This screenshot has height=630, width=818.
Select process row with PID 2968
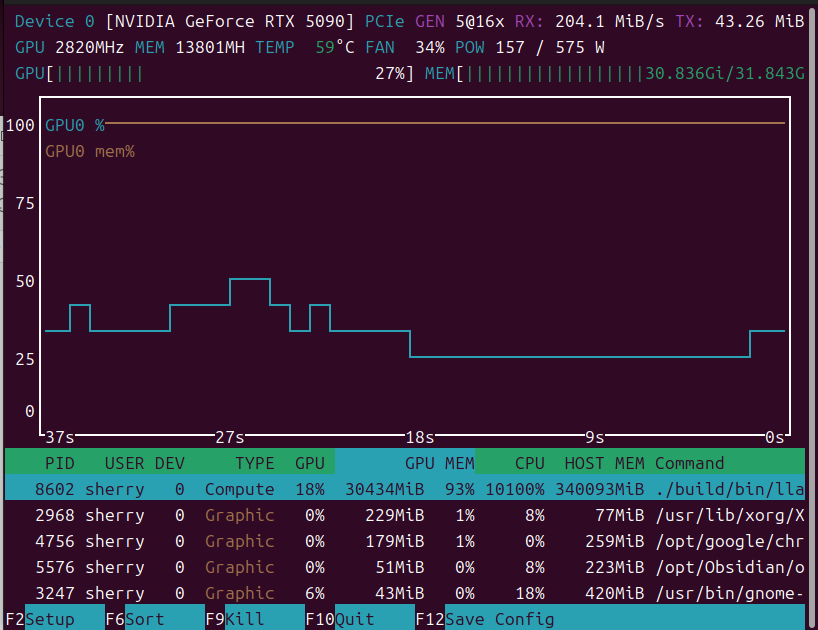[x=405, y=515]
